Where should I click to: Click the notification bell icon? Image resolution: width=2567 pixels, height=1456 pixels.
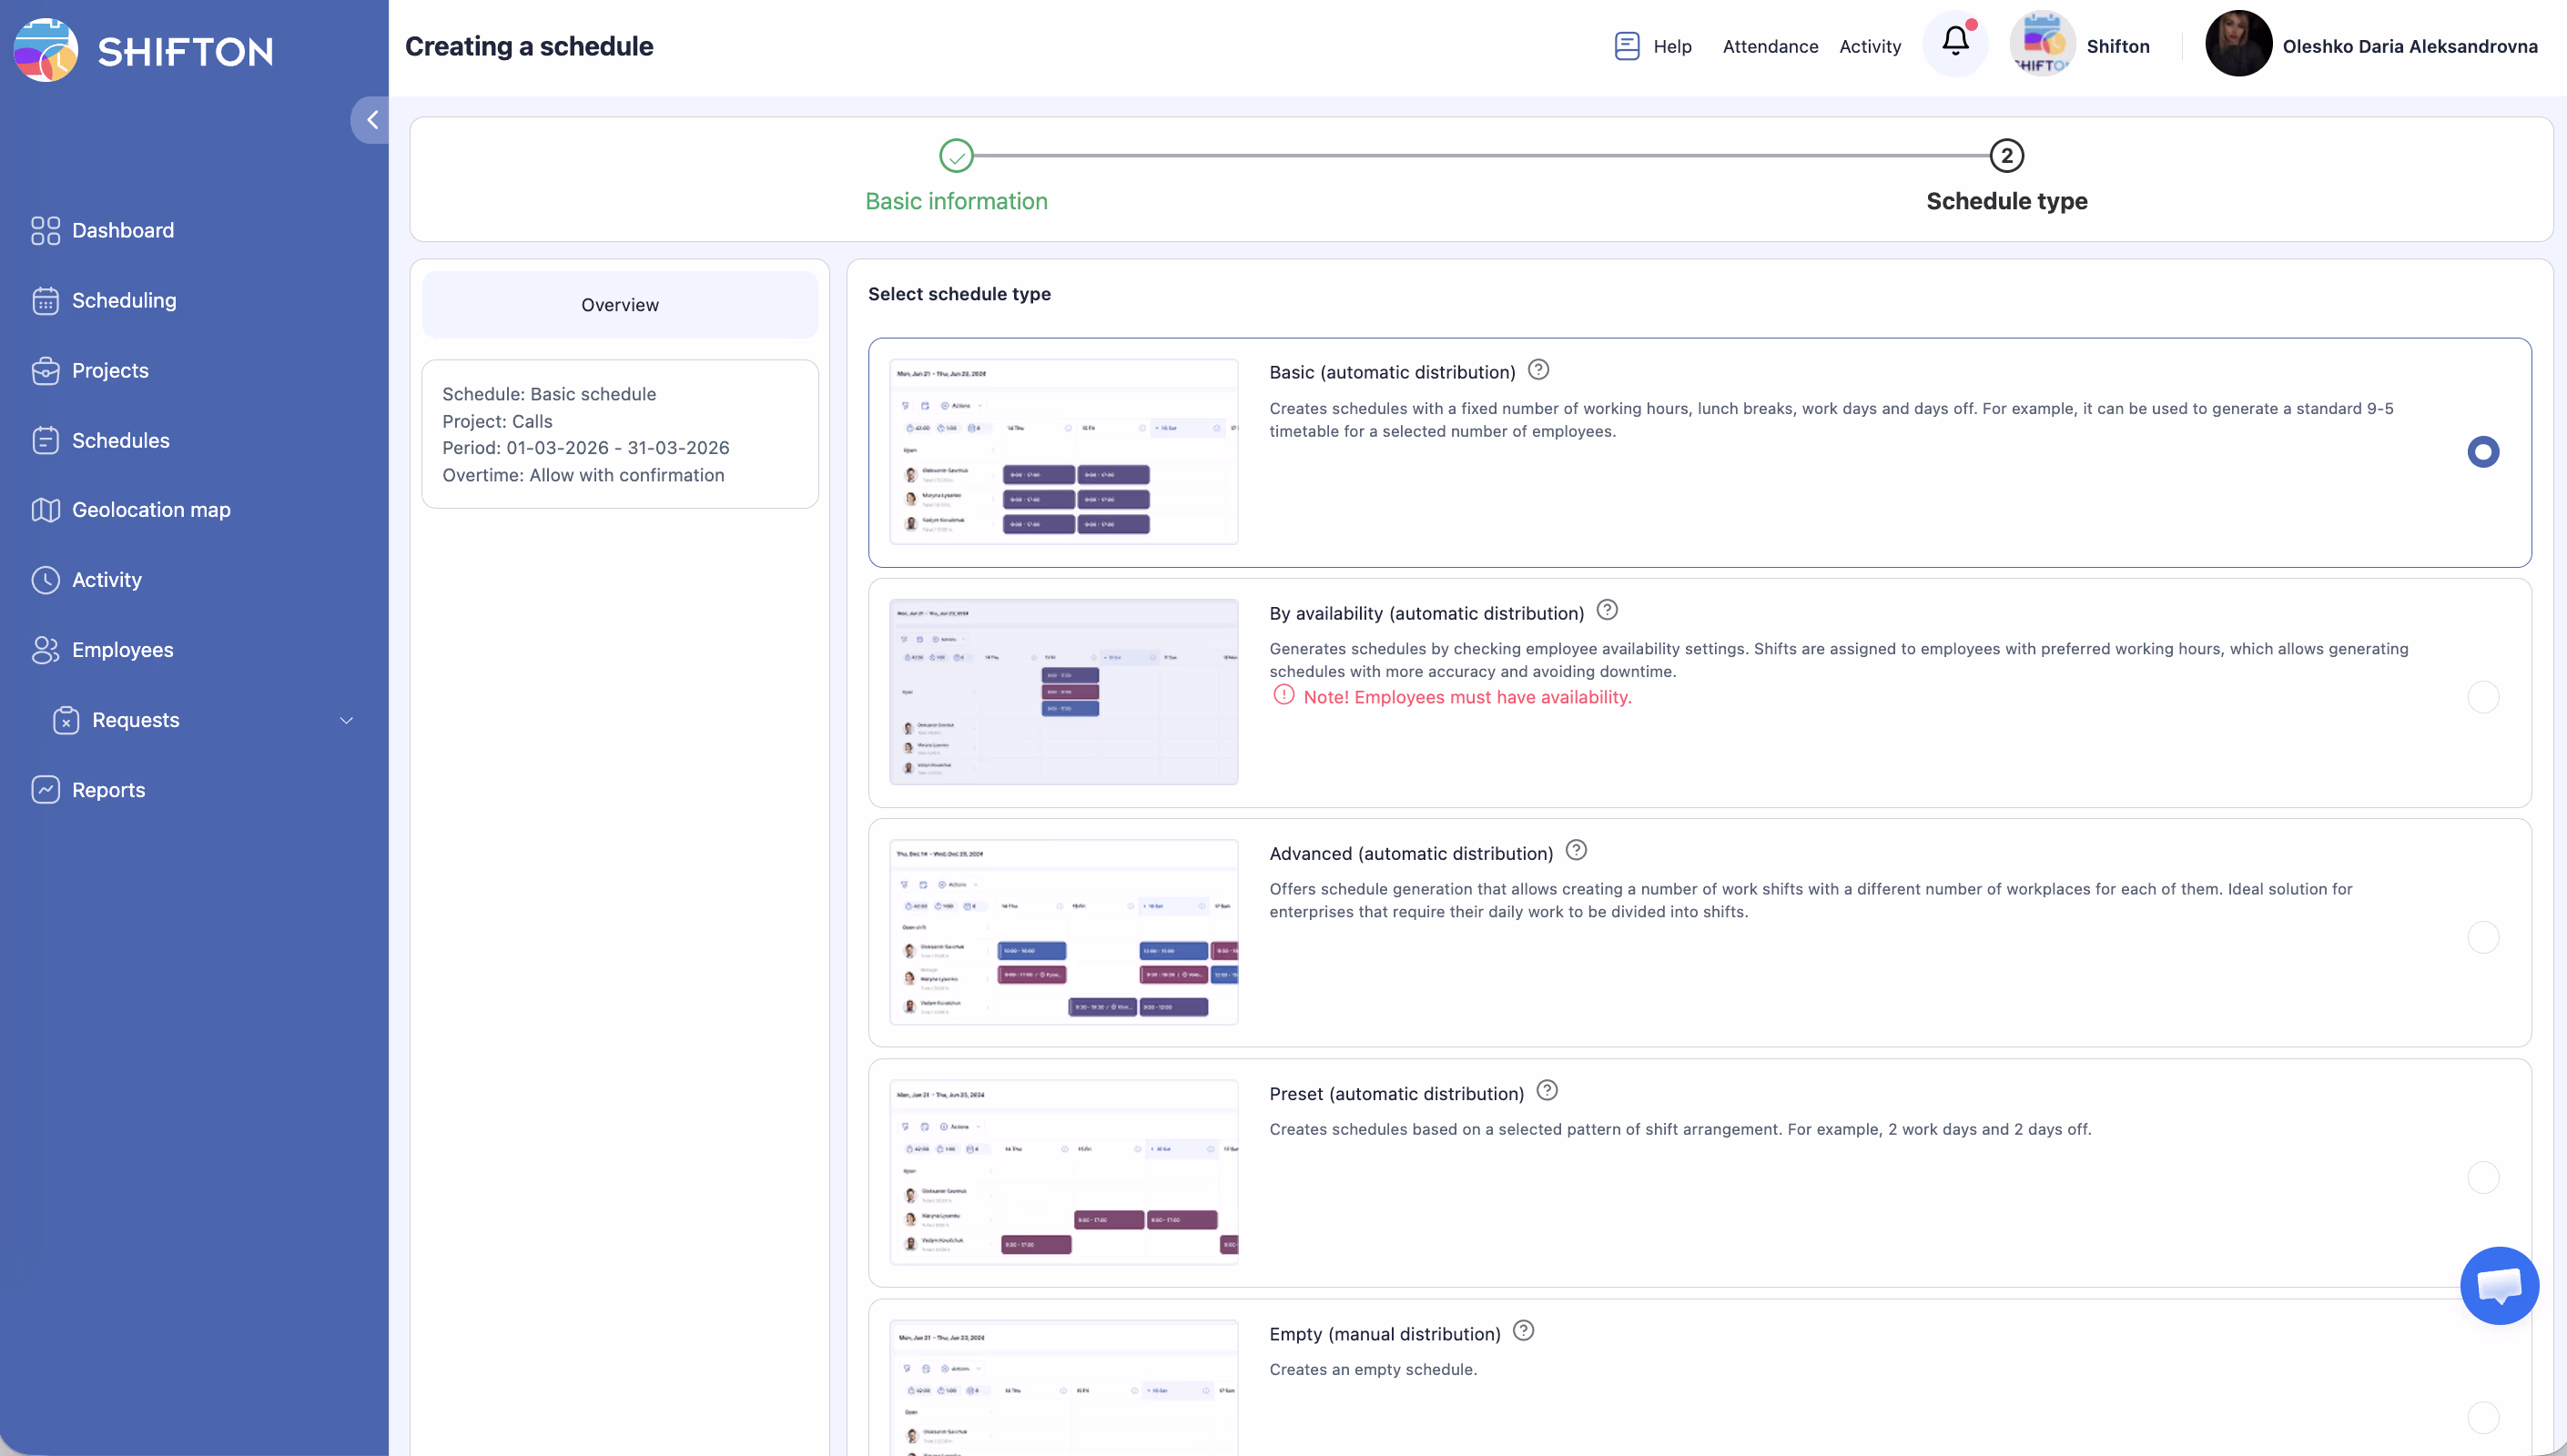[x=1955, y=43]
